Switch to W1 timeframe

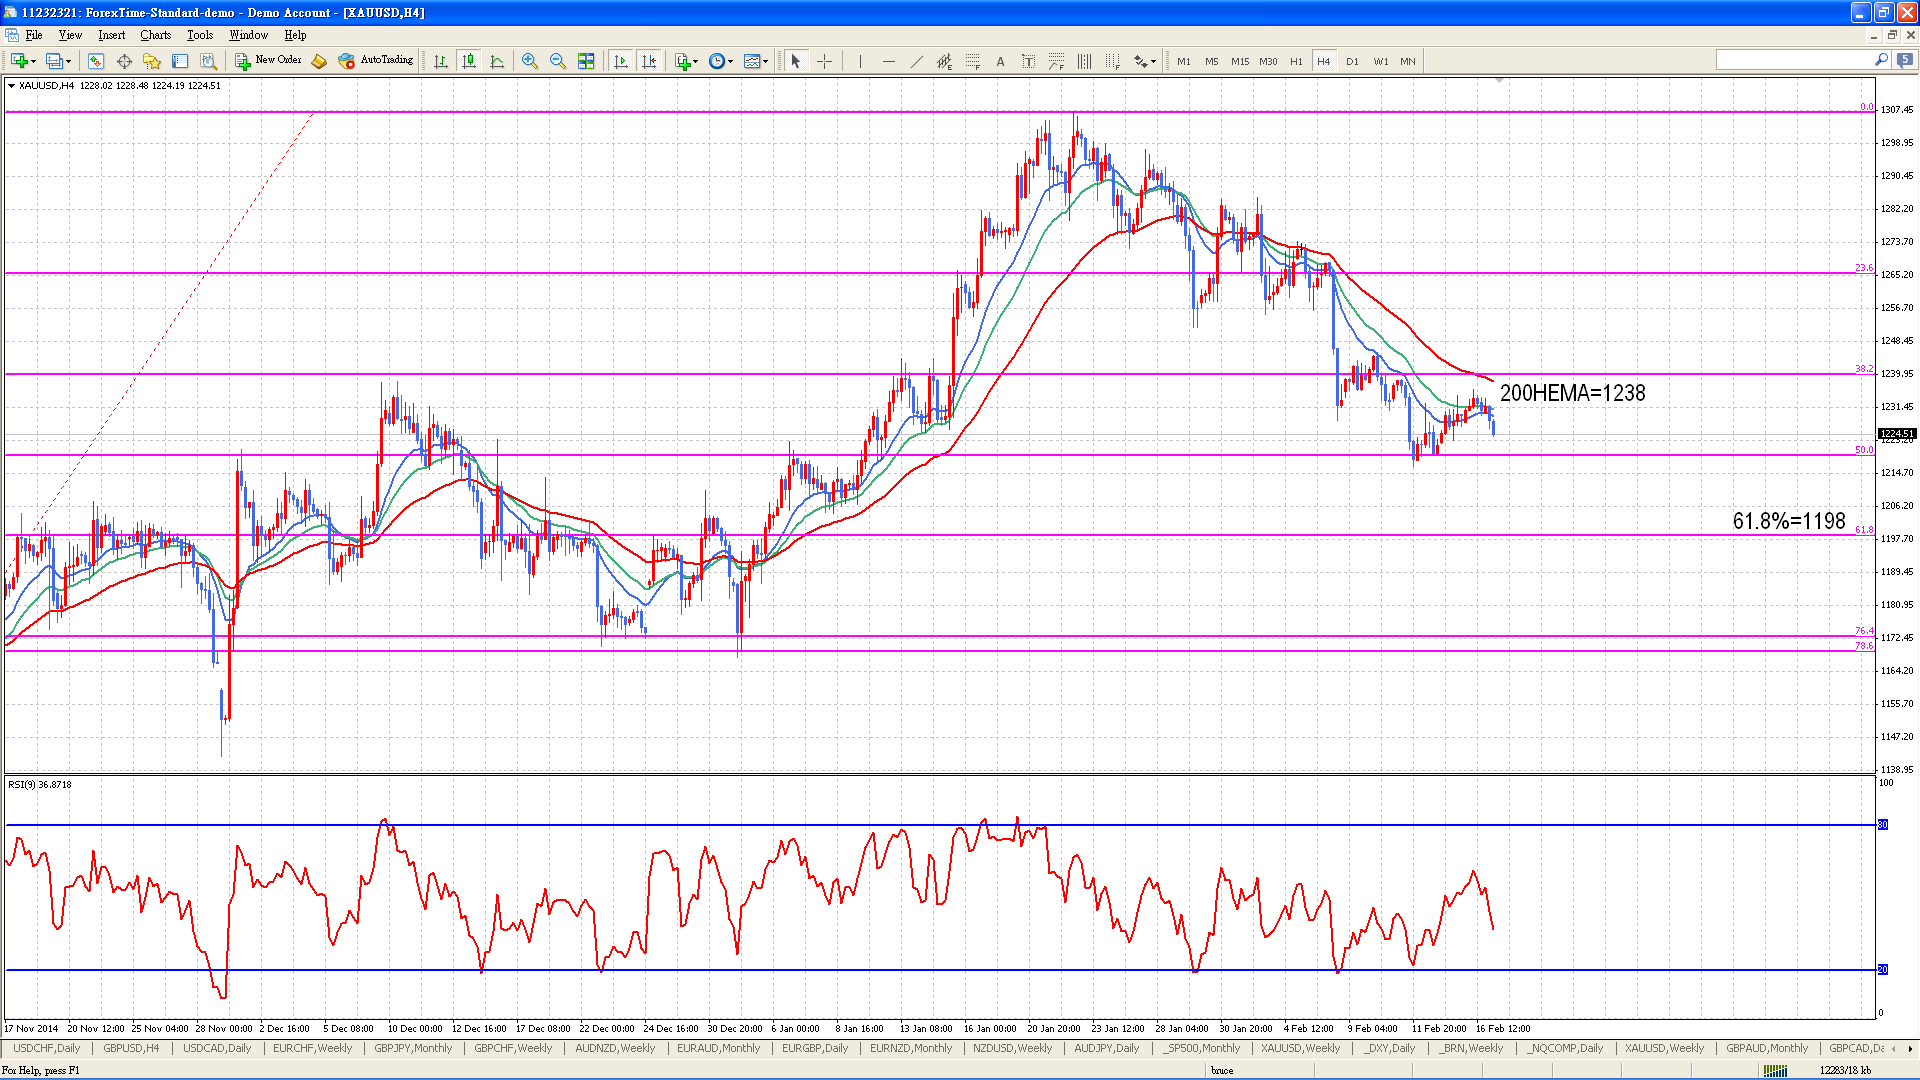pos(1380,61)
